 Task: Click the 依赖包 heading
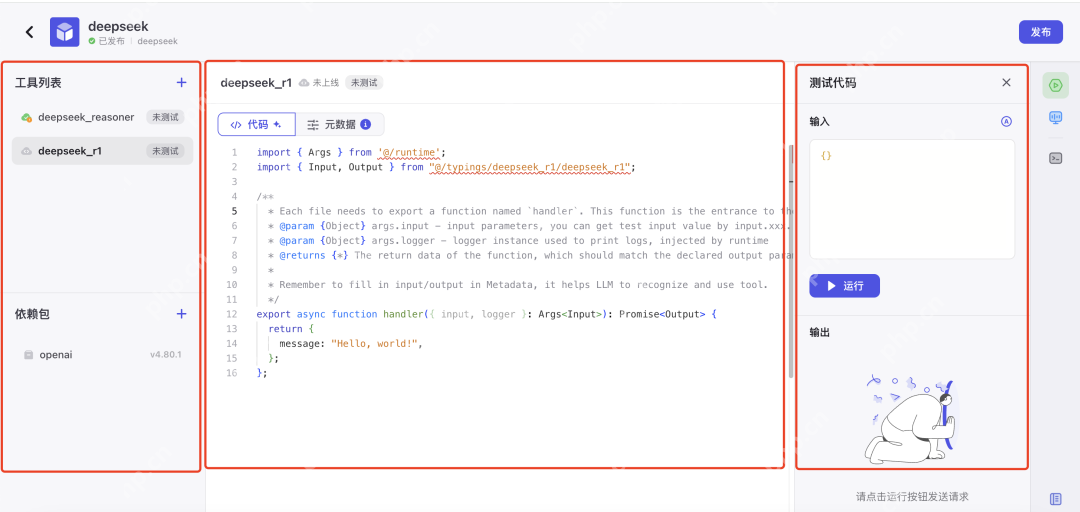32,314
